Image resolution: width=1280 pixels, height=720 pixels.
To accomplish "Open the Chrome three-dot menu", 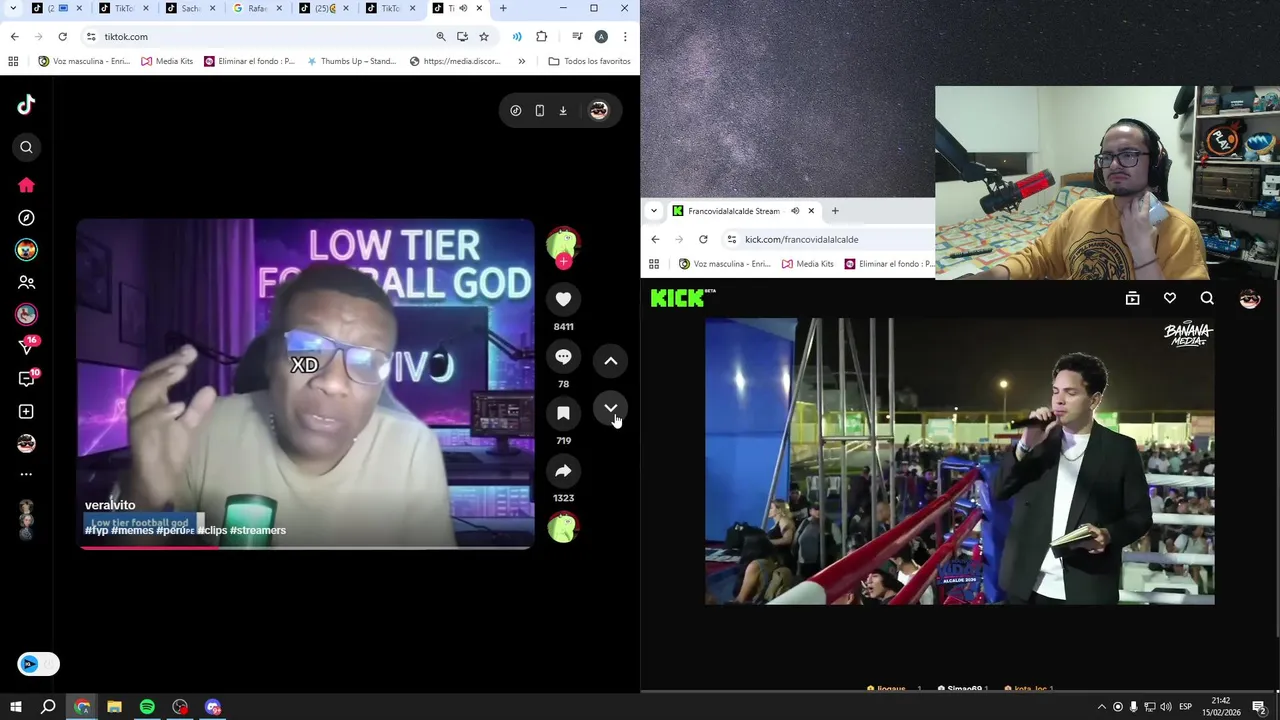I will [625, 37].
